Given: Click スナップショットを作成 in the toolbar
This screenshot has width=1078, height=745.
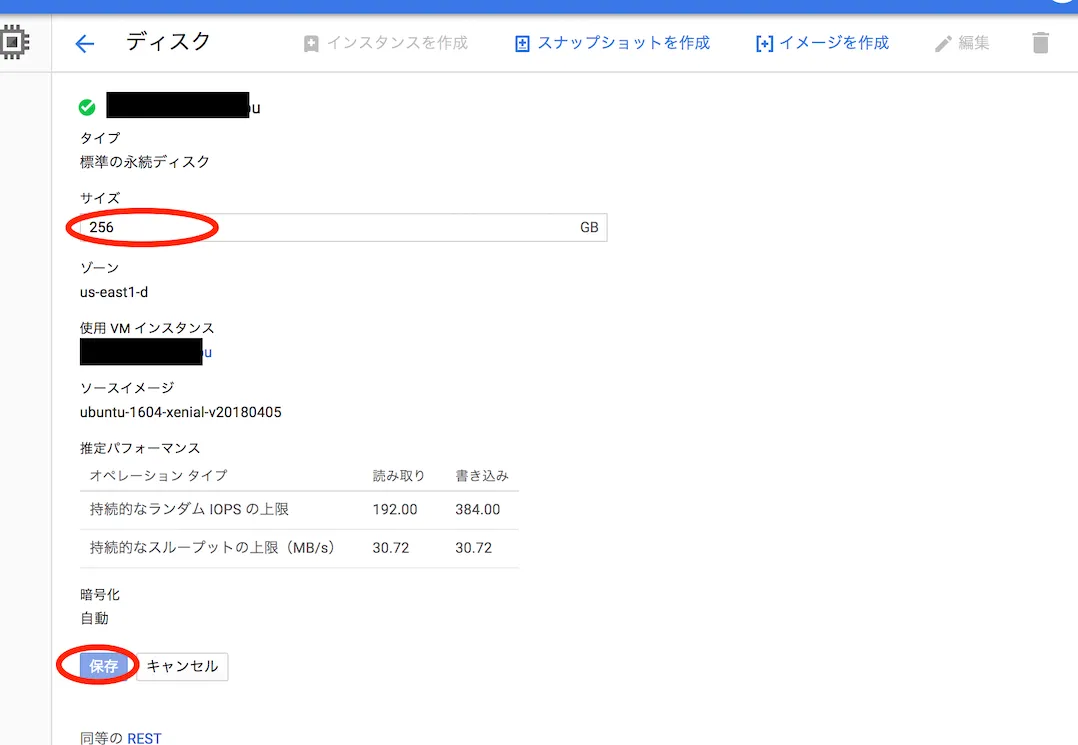Looking at the screenshot, I should (x=613, y=43).
